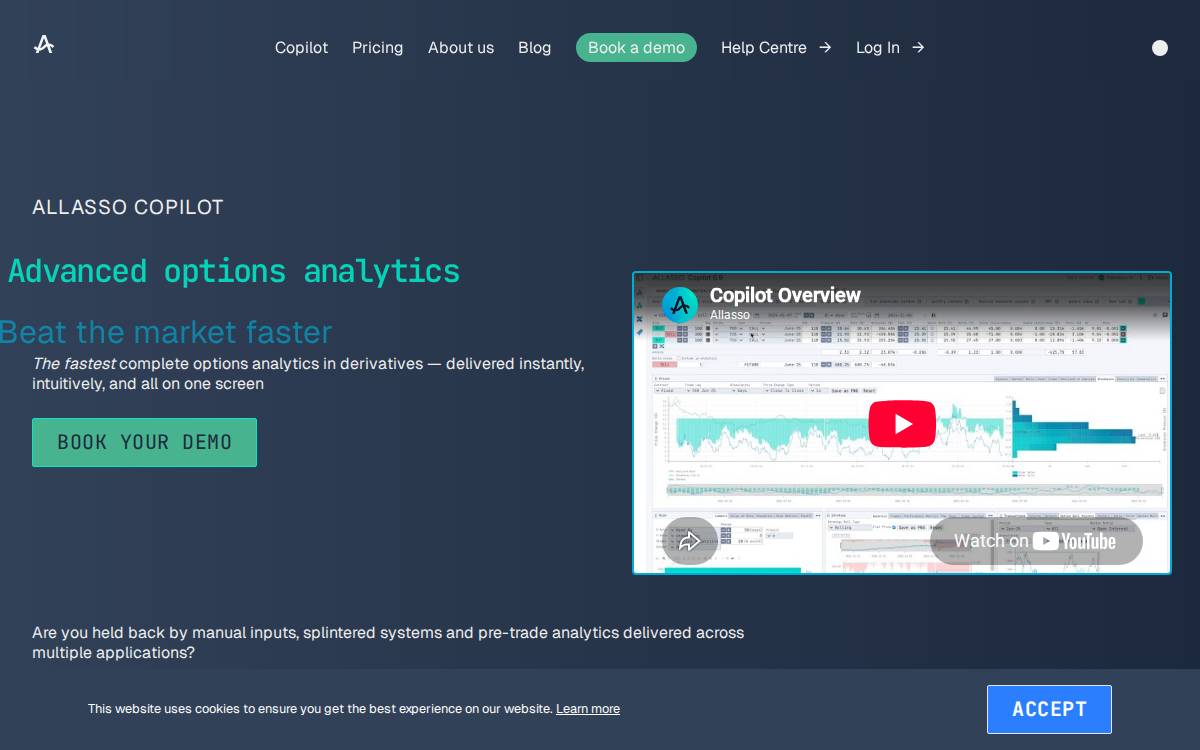Open Watch on YouTube button
This screenshot has width=1200, height=750.
click(x=1036, y=541)
